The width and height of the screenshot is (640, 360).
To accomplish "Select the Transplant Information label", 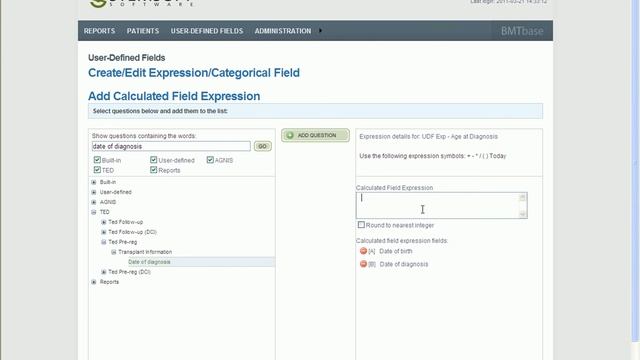I will click(145, 252).
